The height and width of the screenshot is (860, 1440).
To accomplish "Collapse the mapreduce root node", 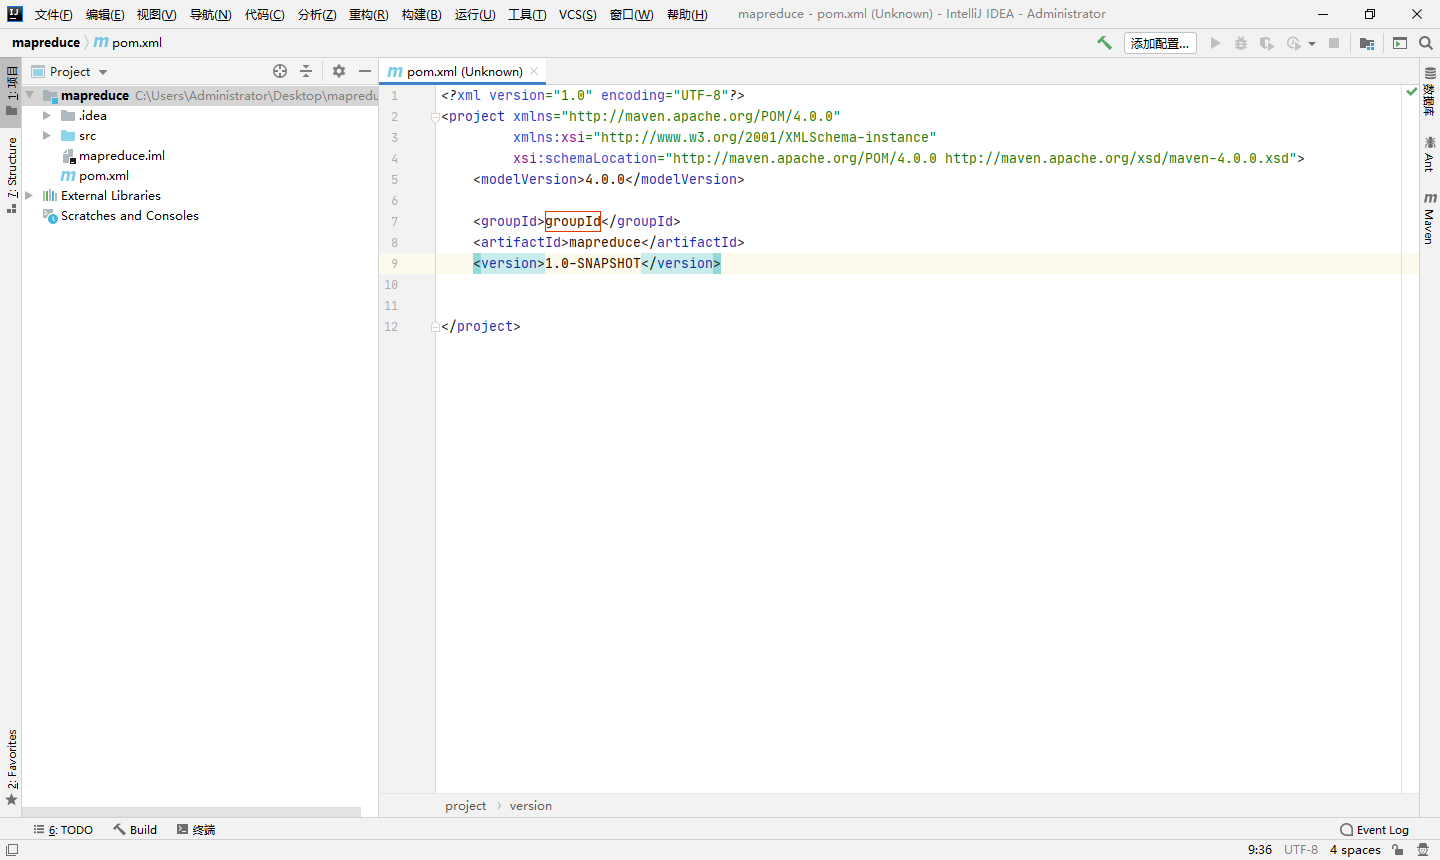I will click(30, 95).
